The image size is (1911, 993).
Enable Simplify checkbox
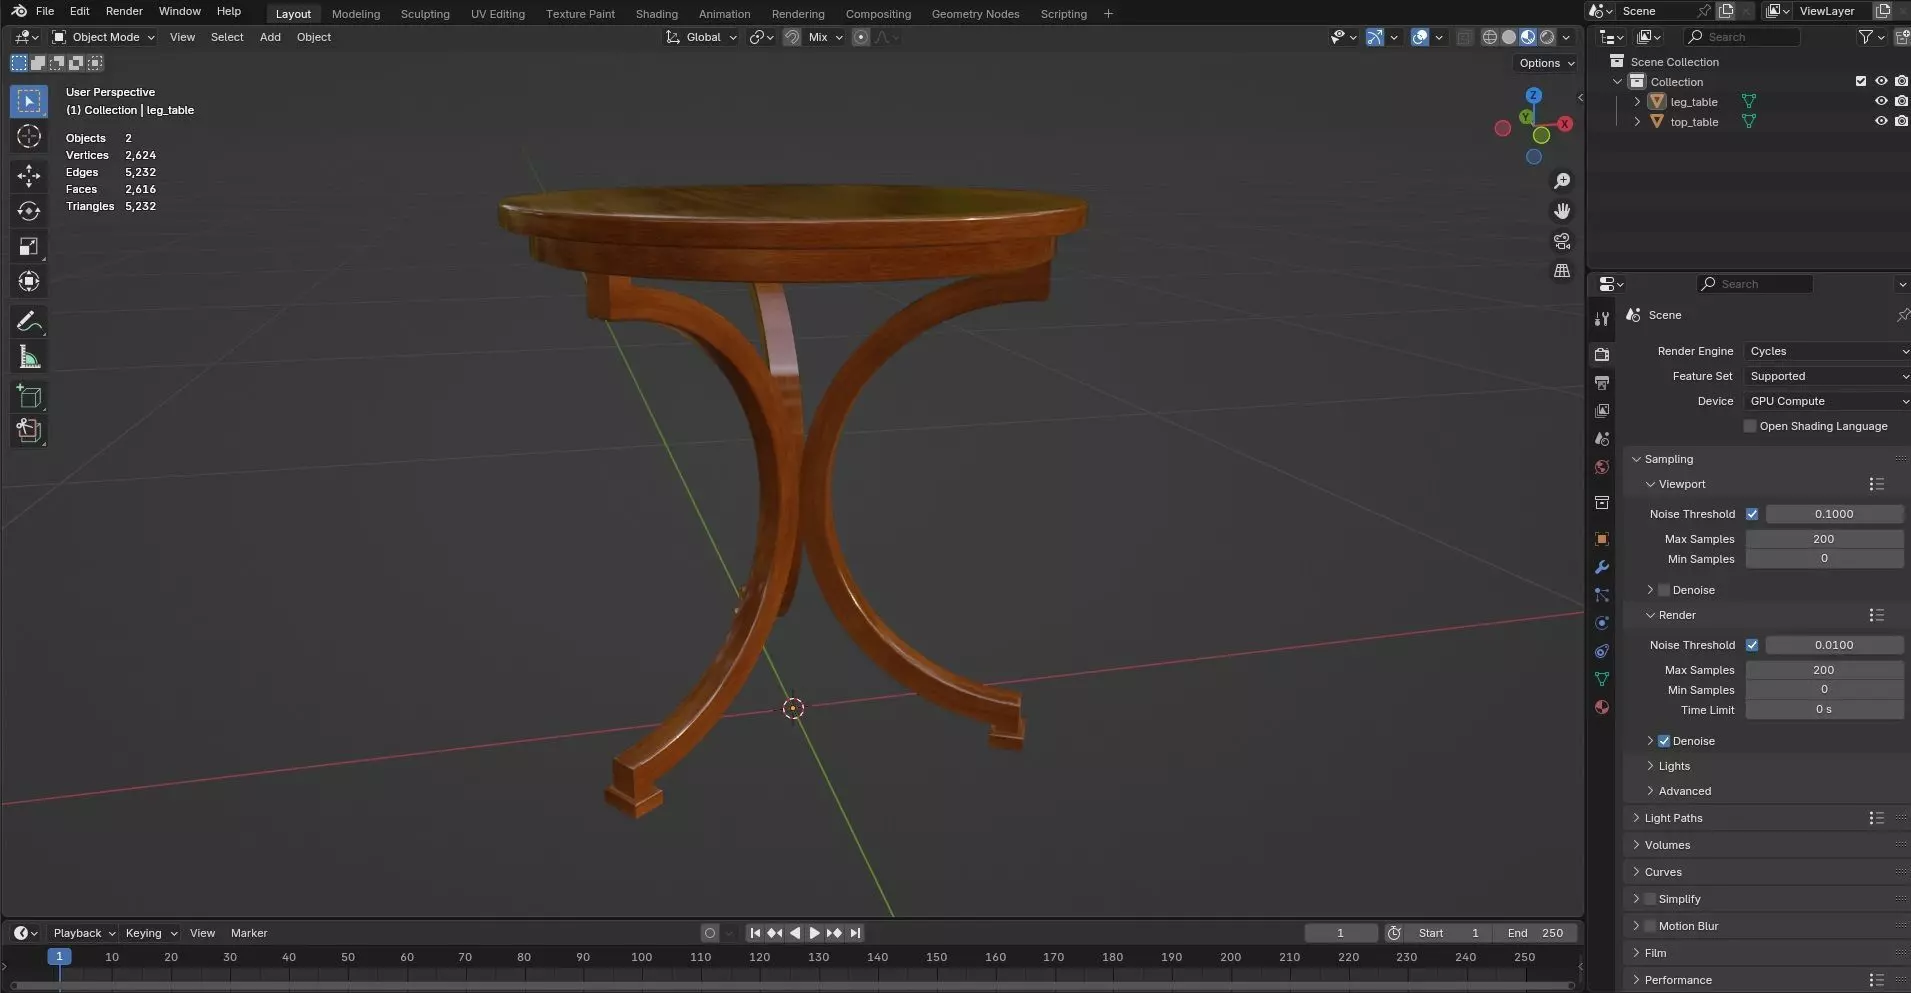pyautogui.click(x=1650, y=899)
